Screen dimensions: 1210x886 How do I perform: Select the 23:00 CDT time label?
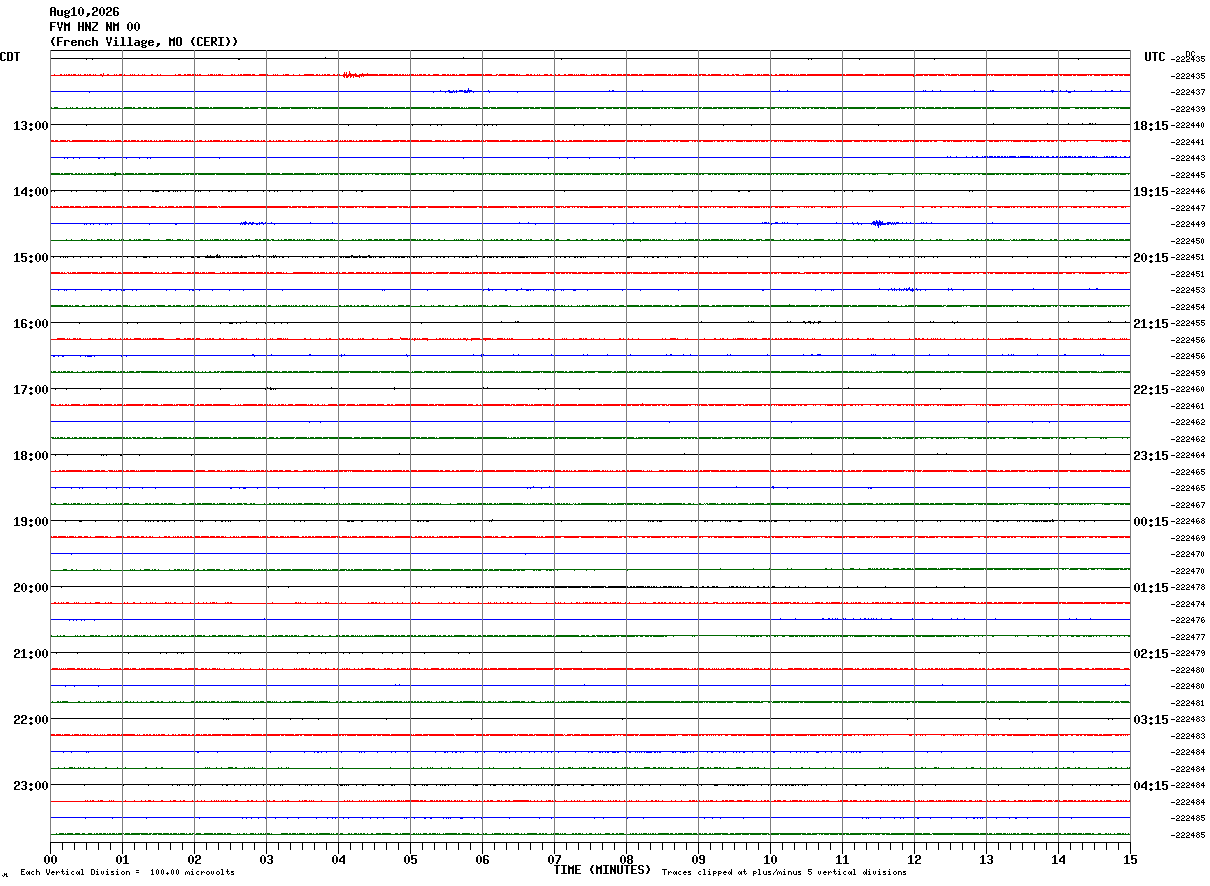click(x=31, y=785)
